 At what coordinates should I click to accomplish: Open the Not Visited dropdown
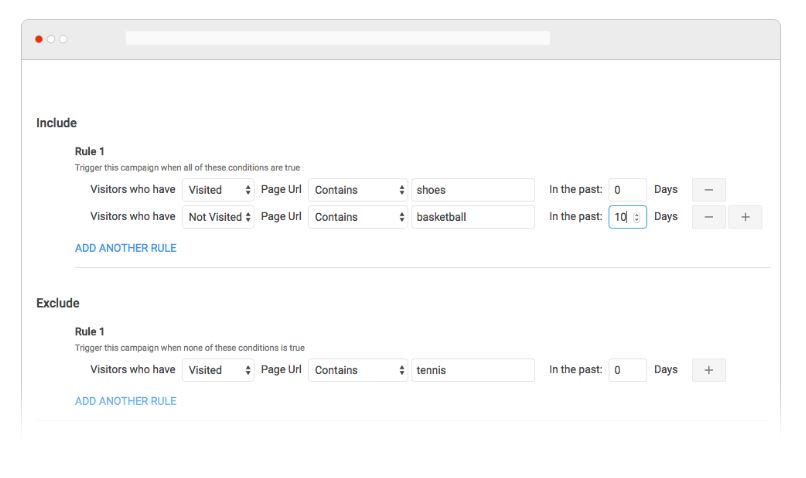pyautogui.click(x=218, y=217)
